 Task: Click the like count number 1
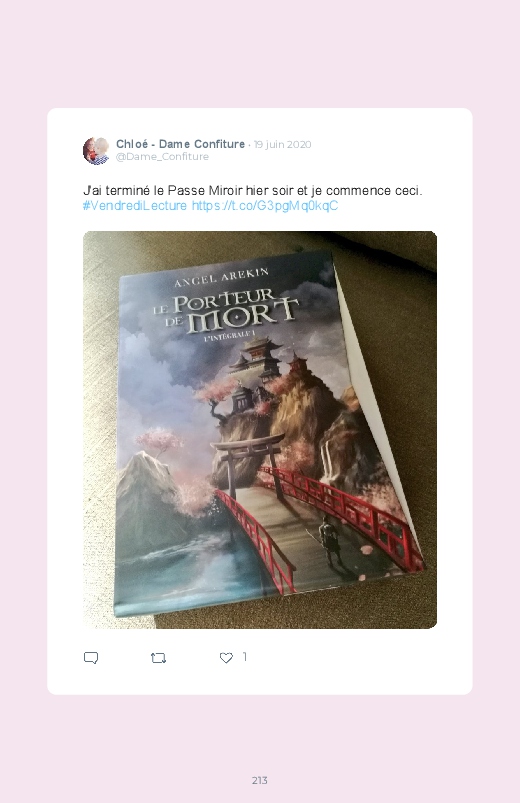(x=245, y=657)
